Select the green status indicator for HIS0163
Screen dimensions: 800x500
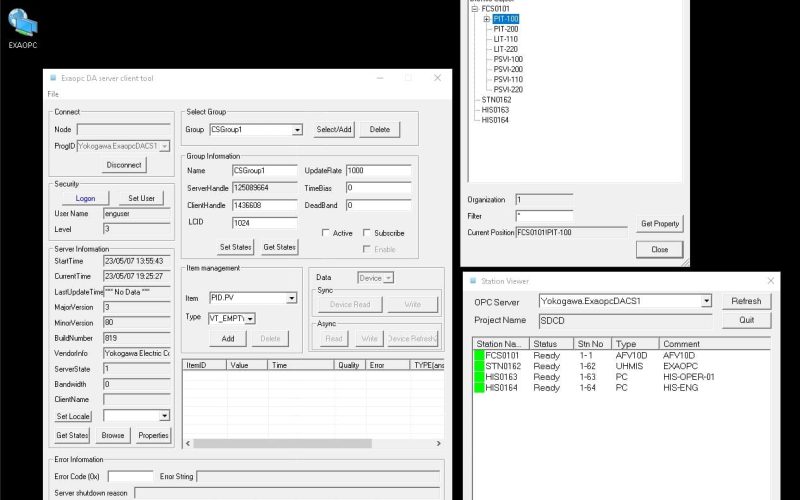tap(479, 377)
